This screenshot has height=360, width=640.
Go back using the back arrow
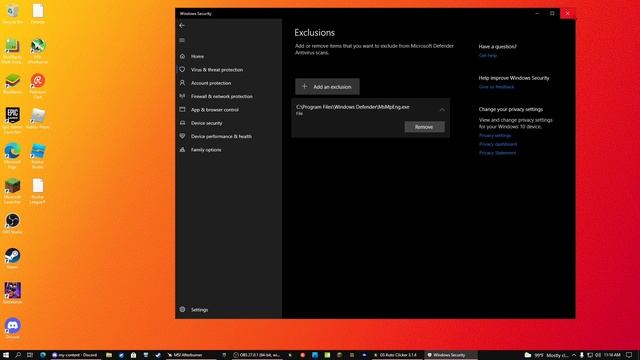click(x=182, y=25)
